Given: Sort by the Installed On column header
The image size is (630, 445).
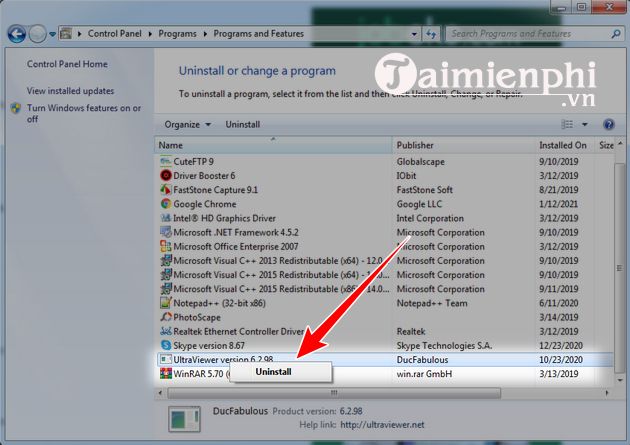Looking at the screenshot, I should 565,145.
